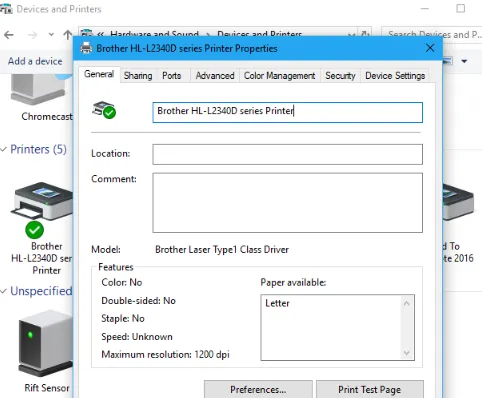Open the Ports tab
Viewport: 482px width, 398px height.
tap(171, 76)
